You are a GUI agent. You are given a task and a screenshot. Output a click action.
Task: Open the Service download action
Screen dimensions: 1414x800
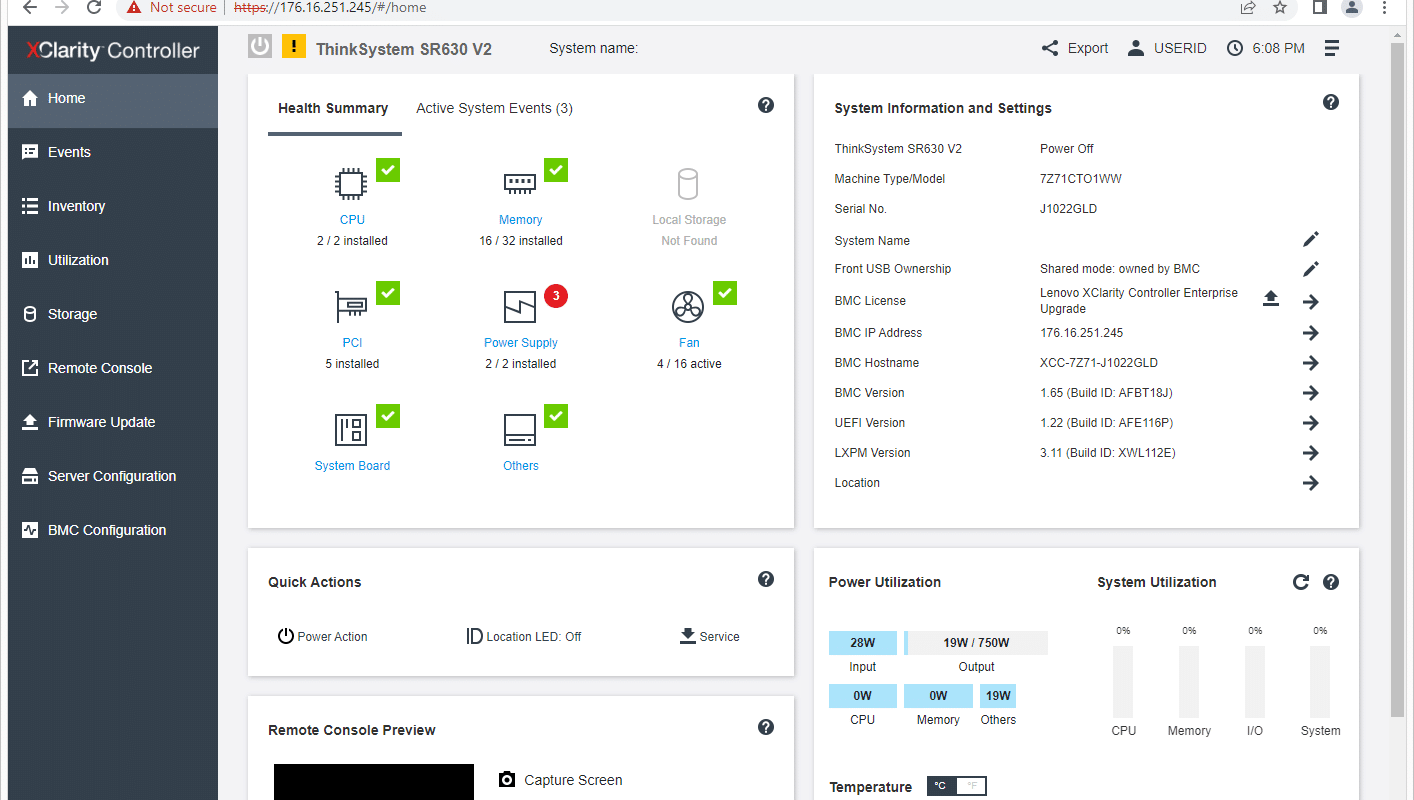[709, 636]
